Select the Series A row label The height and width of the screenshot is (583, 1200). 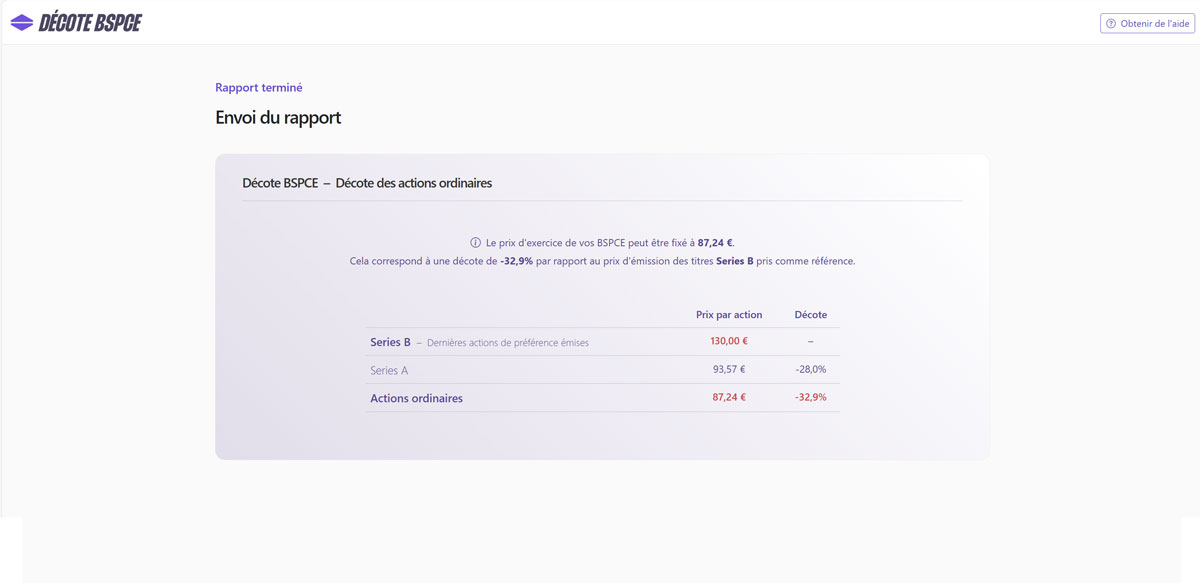pos(389,370)
